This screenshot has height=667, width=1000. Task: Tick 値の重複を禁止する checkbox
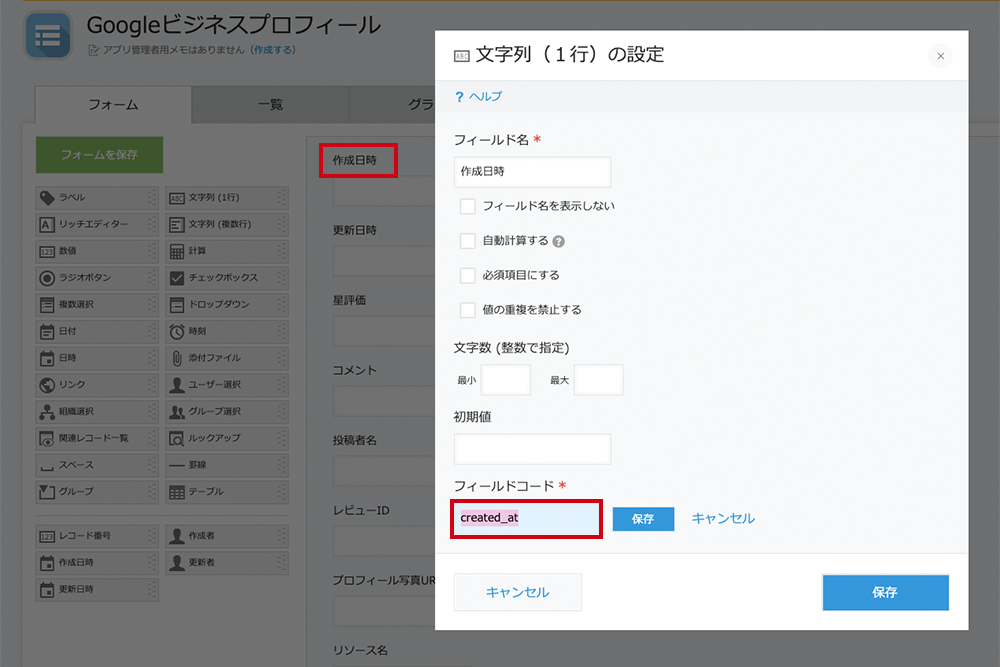(x=467, y=310)
